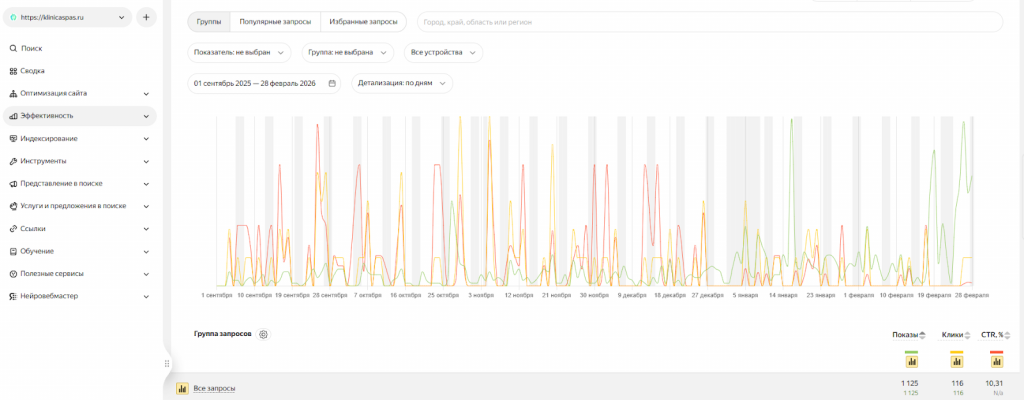
Task: Click the 10,31 CTR value
Action: point(993,382)
